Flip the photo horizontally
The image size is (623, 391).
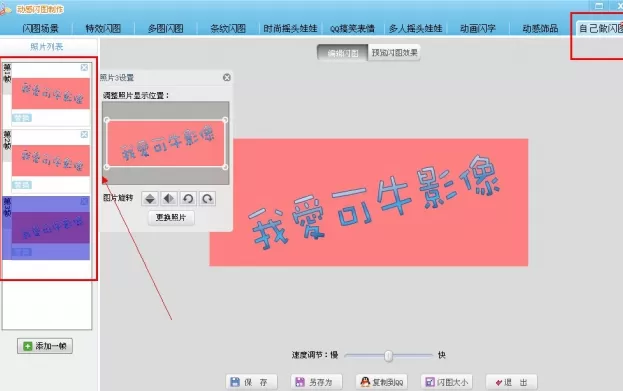(169, 198)
